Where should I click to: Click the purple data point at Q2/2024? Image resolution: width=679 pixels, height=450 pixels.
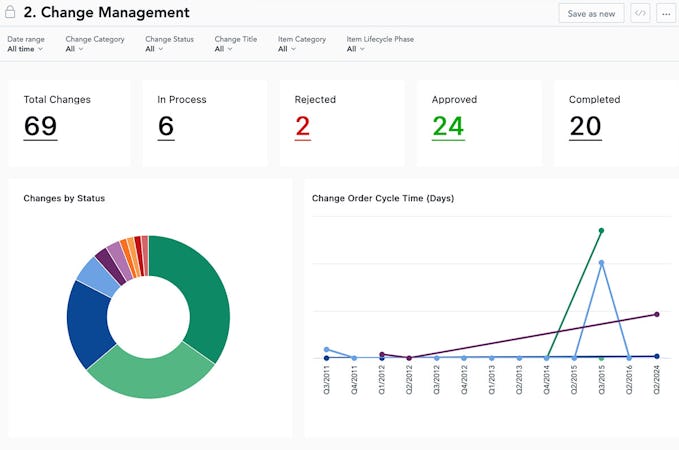pyautogui.click(x=656, y=314)
